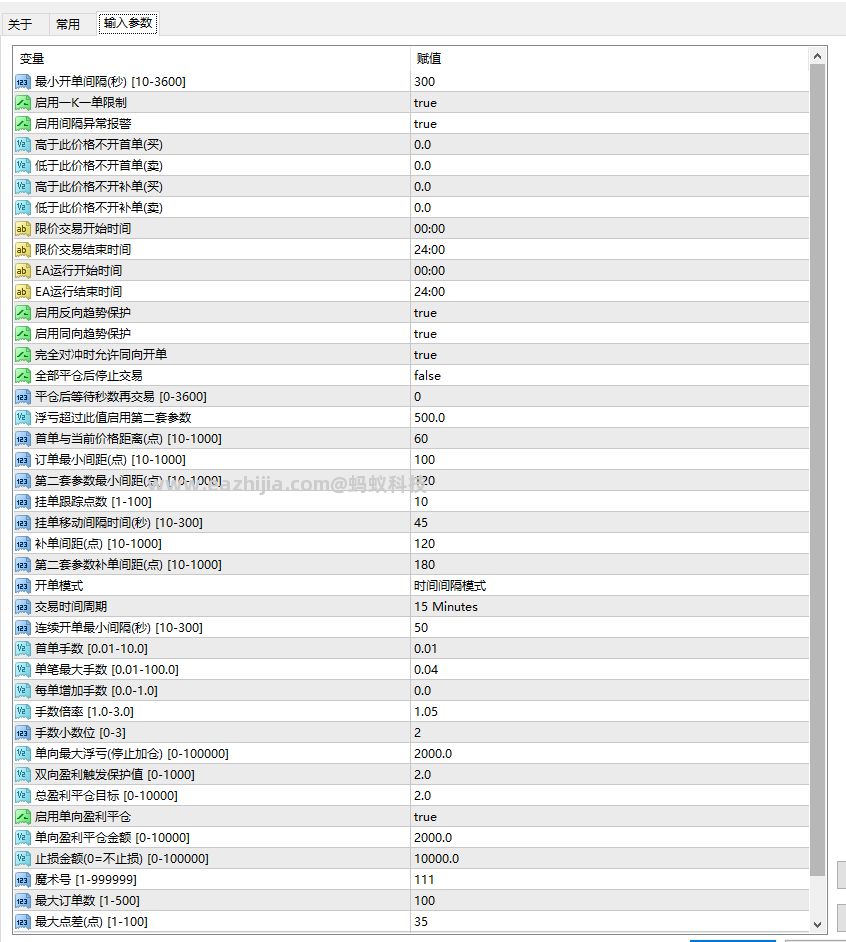Select the 连续开单最小间隔(秒) row label
The height and width of the screenshot is (942, 846).
point(118,628)
